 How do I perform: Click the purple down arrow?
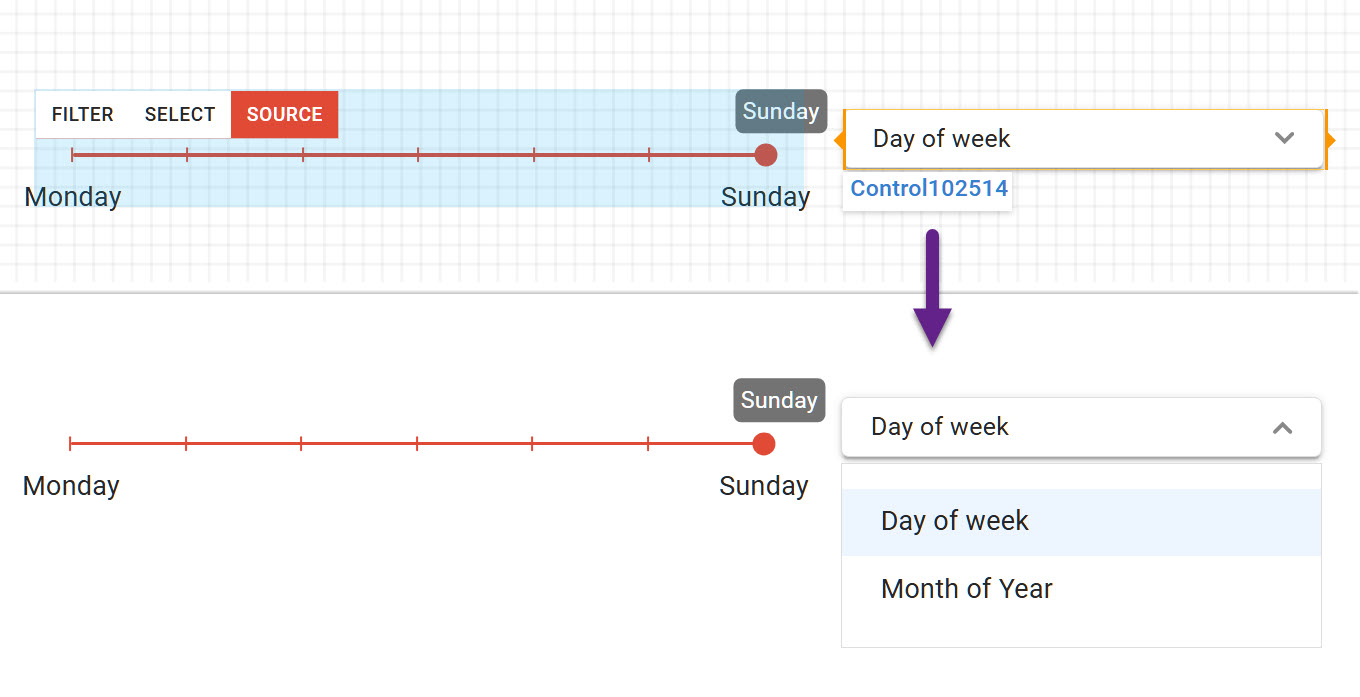pyautogui.click(x=932, y=288)
